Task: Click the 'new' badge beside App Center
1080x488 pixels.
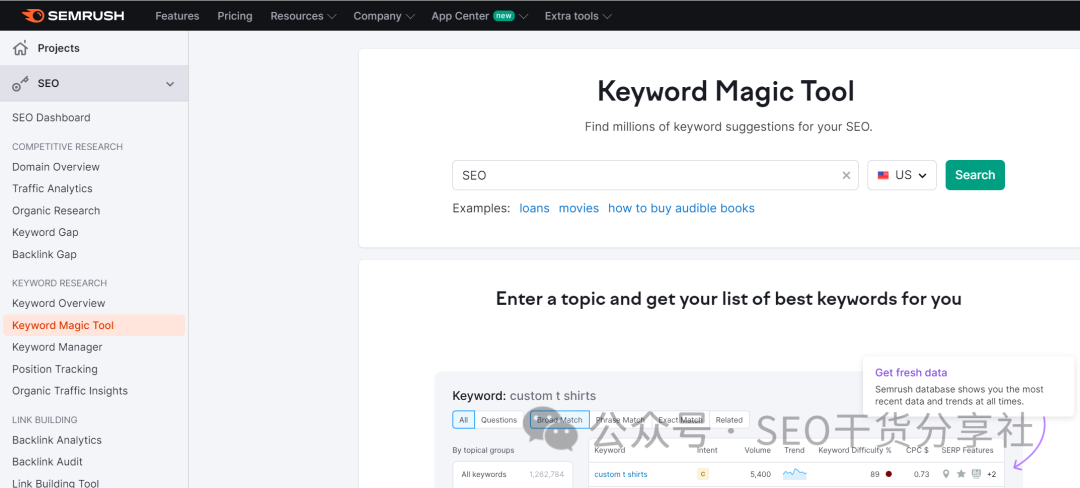Action: tap(503, 16)
